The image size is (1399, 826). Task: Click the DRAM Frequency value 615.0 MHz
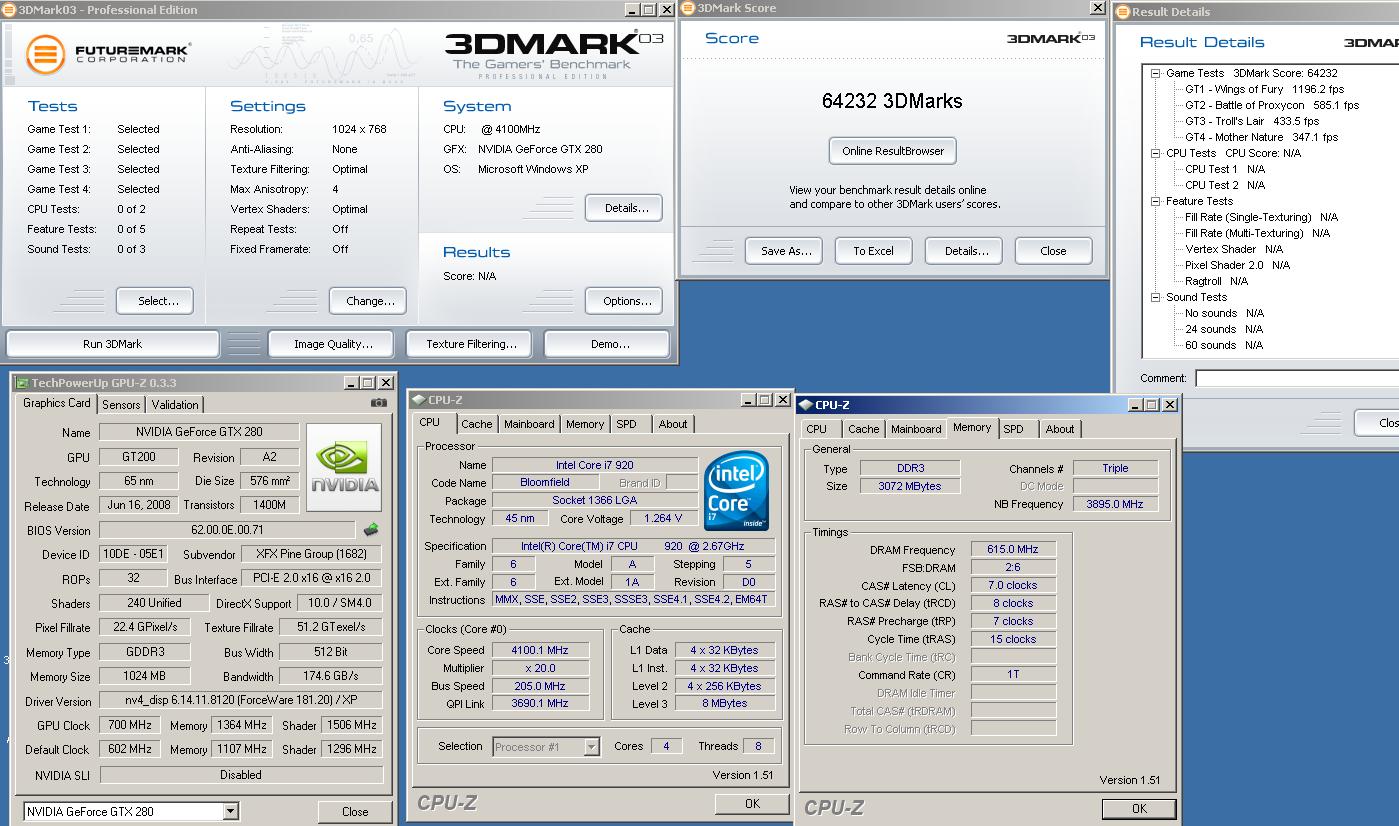[x=1012, y=549]
